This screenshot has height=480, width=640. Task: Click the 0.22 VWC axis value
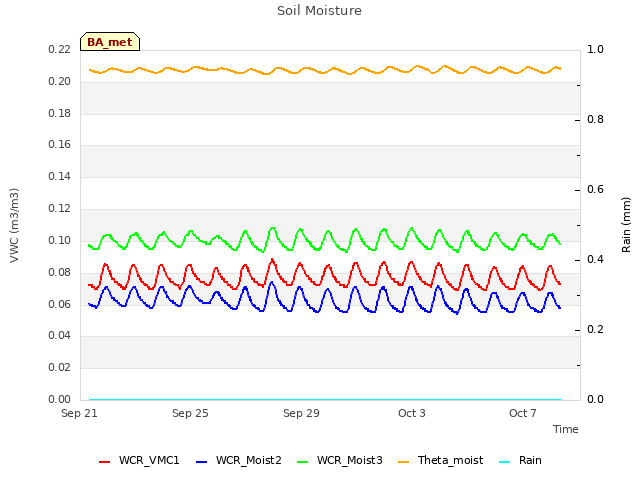click(x=60, y=49)
